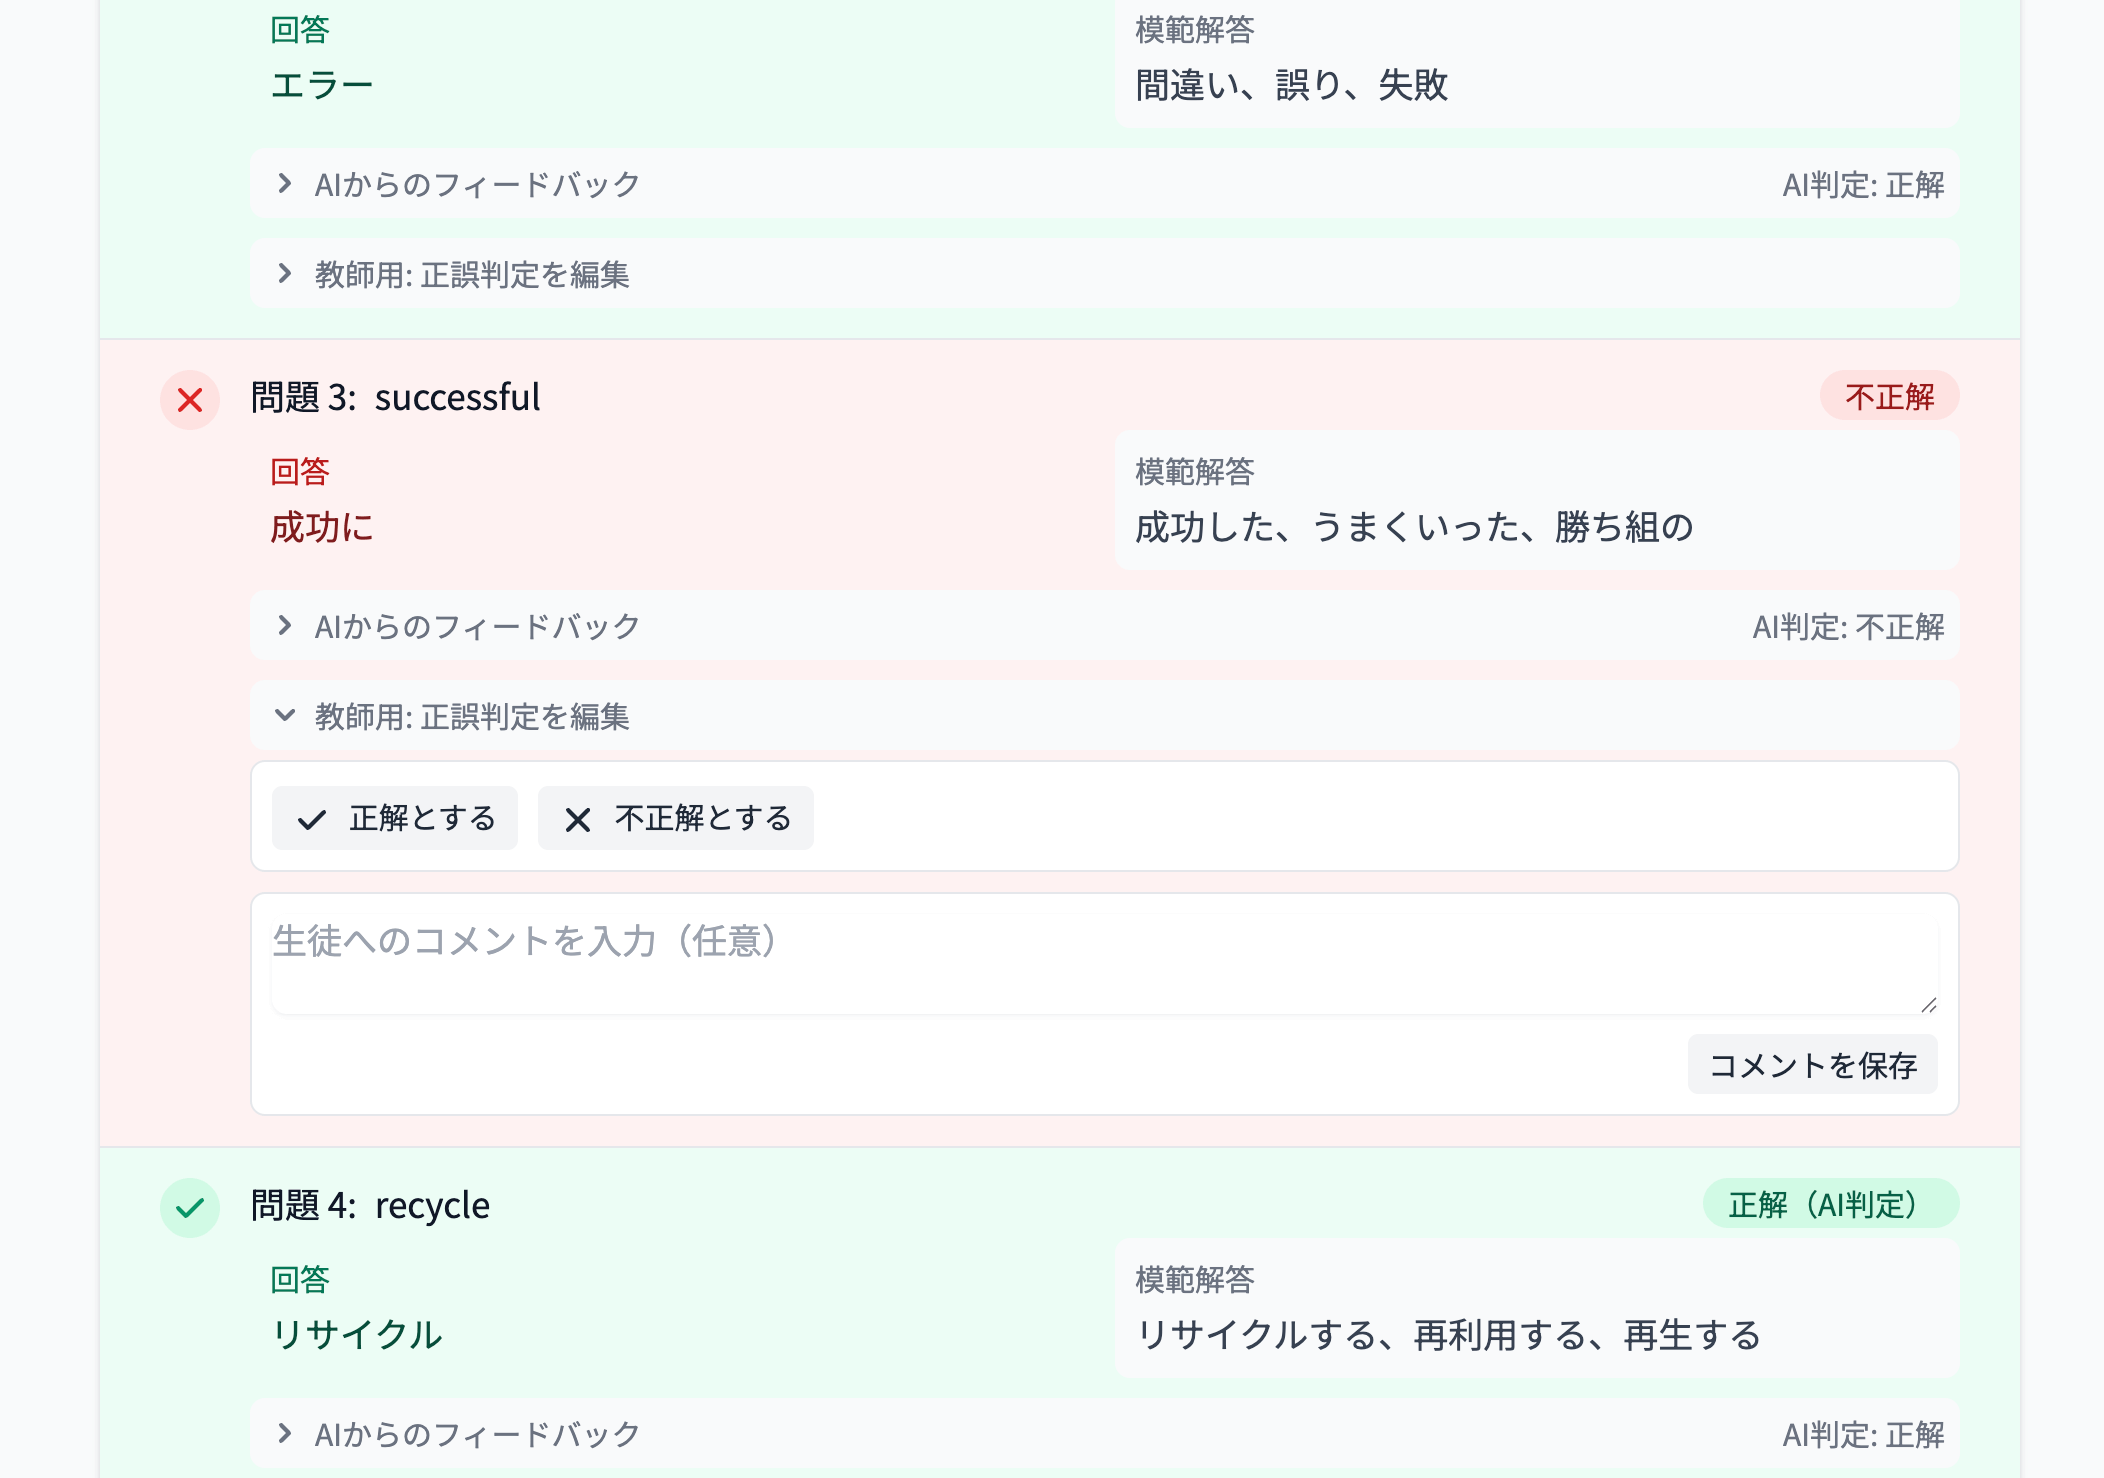The width and height of the screenshot is (2104, 1478).
Task: Click the student answer 成功に
Action: pyautogui.click(x=321, y=527)
